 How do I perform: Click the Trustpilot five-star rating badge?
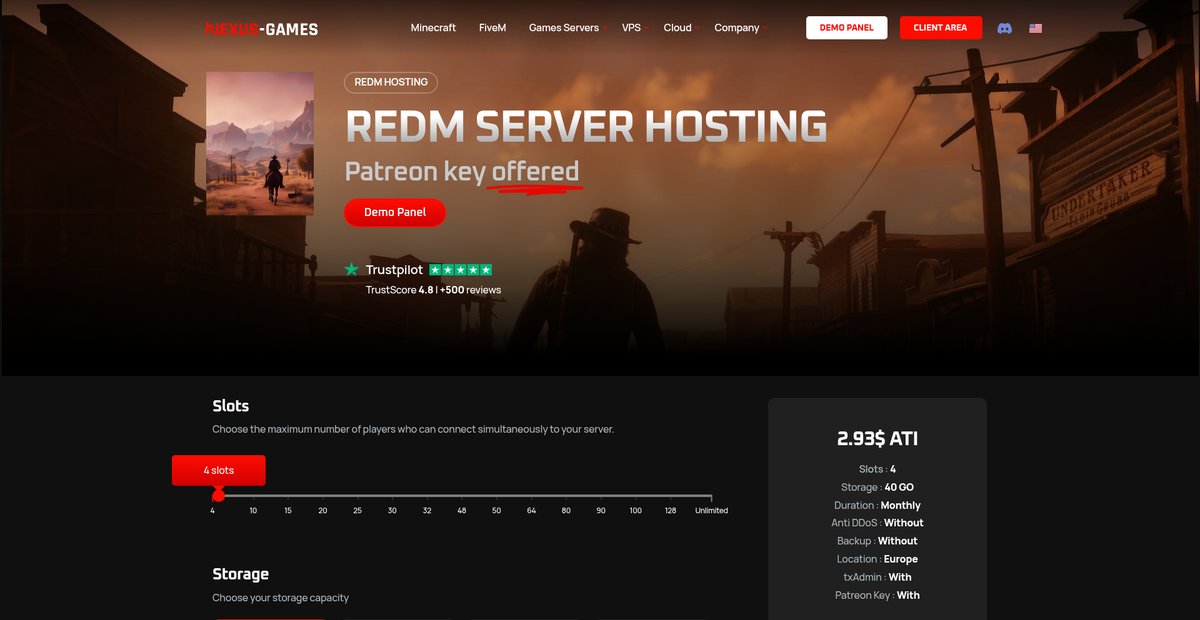460,270
